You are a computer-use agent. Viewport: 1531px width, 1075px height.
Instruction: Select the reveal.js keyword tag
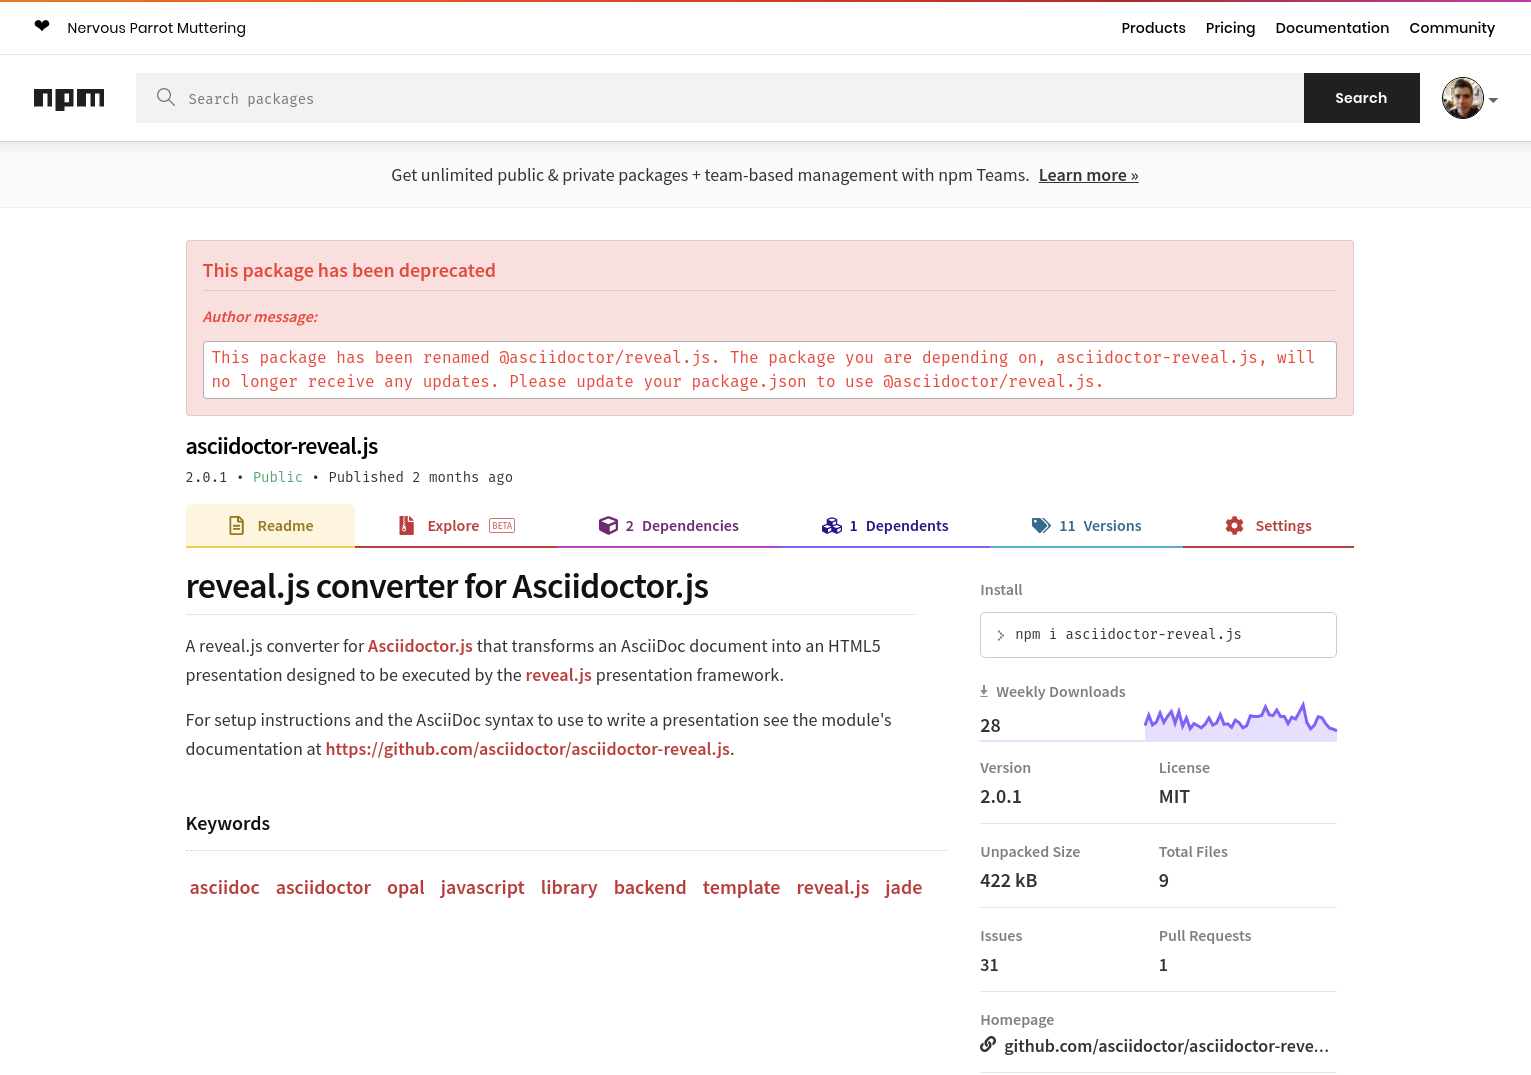(x=832, y=887)
